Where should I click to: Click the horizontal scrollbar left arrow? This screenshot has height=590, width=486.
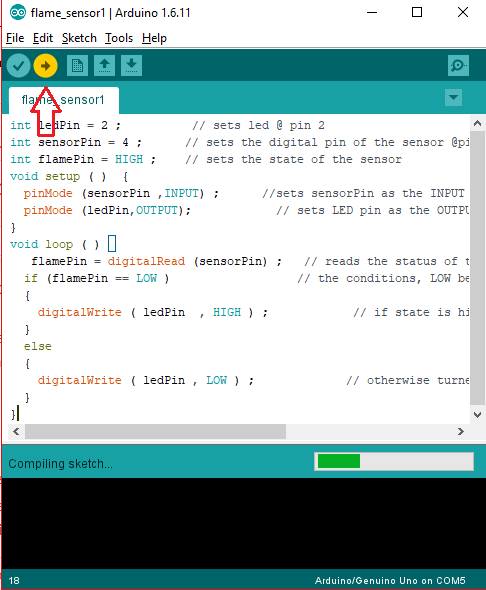click(x=16, y=431)
